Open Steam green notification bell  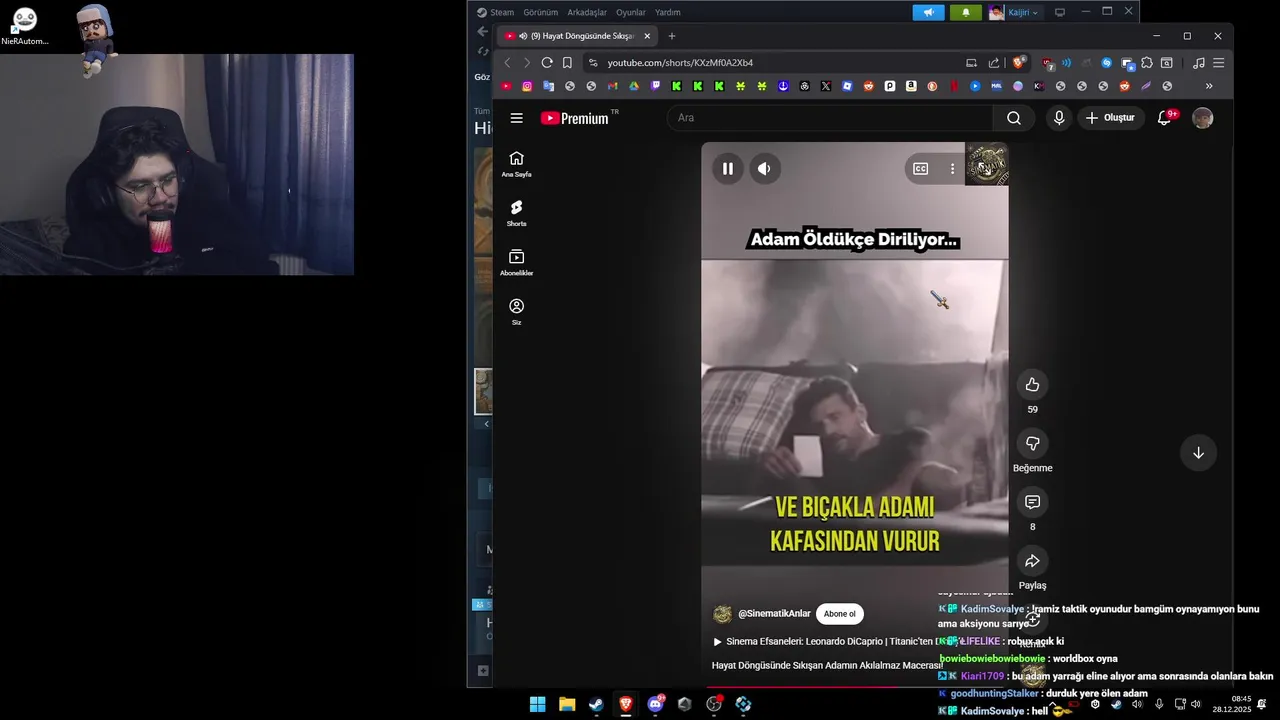tap(965, 12)
